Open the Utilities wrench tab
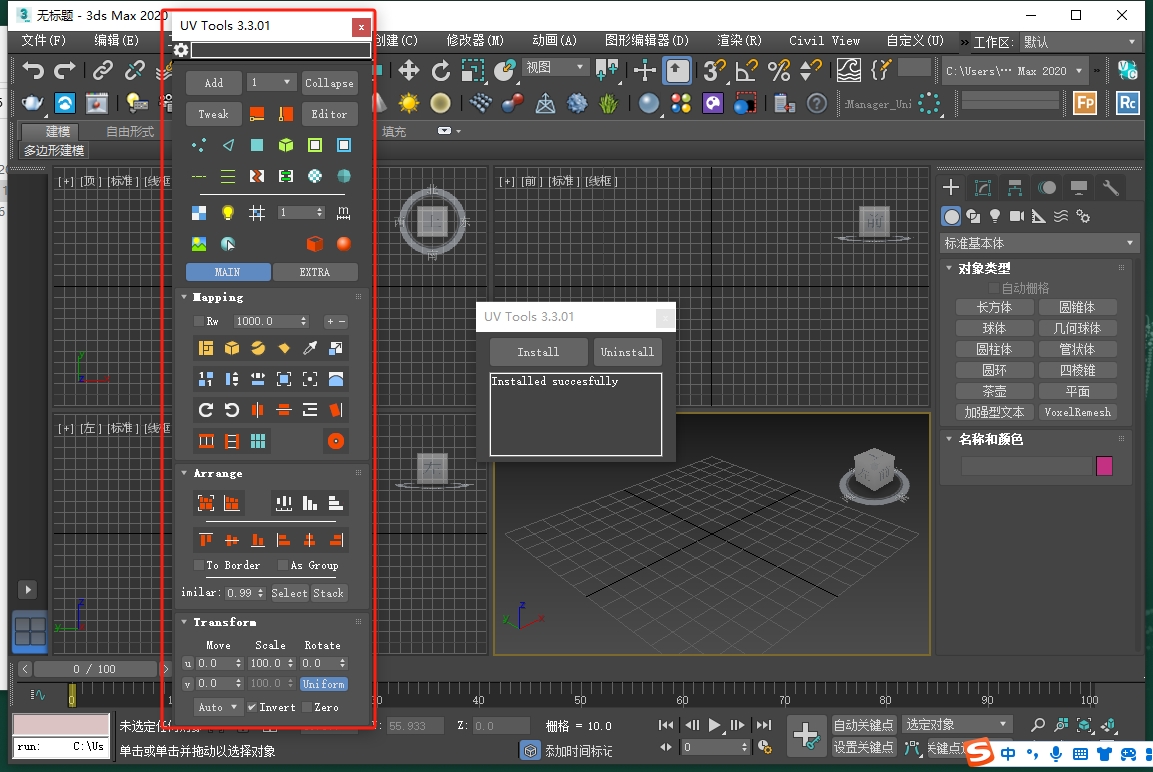The height and width of the screenshot is (772, 1153). (x=1111, y=187)
